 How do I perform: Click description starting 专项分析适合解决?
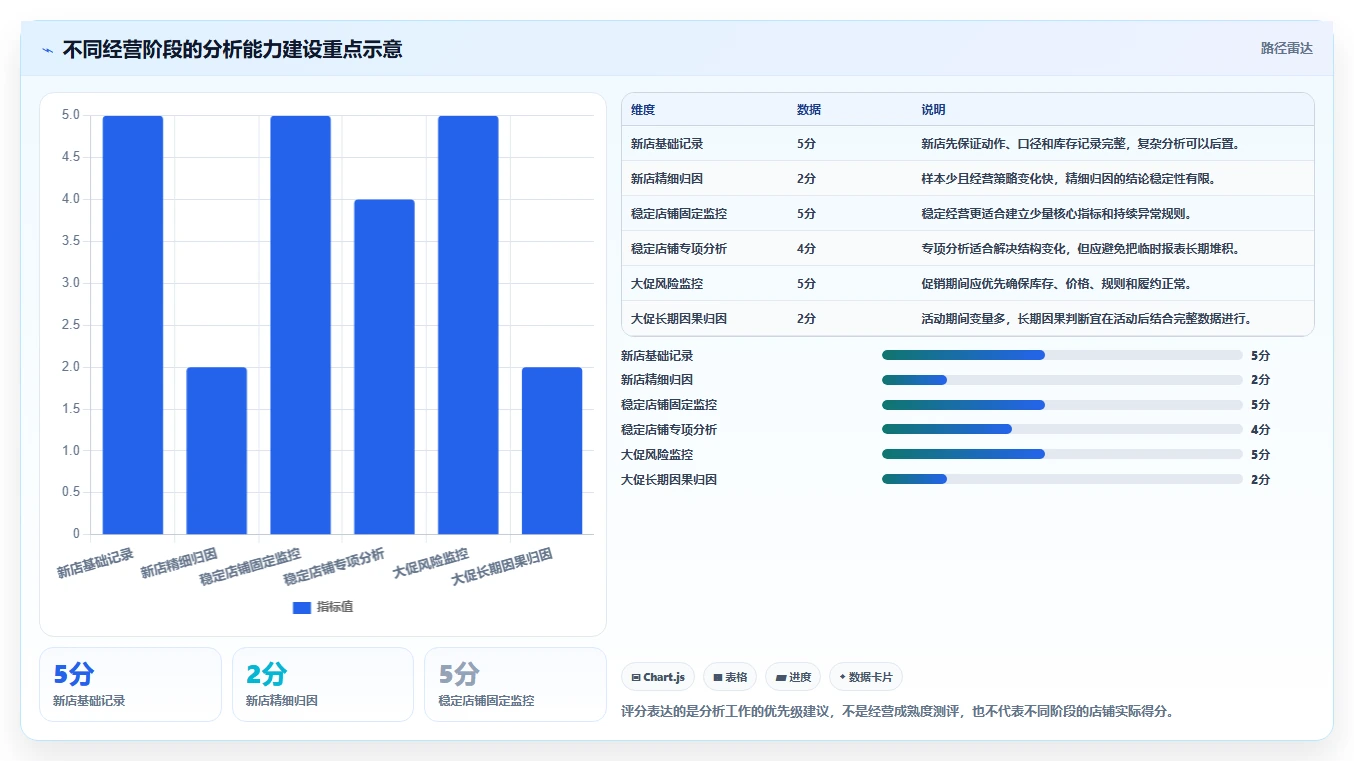(1081, 249)
